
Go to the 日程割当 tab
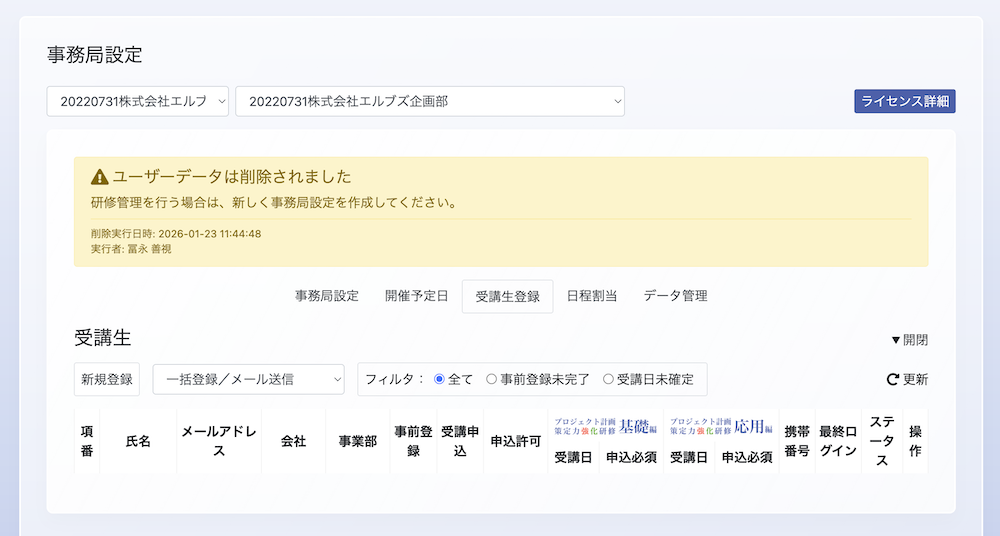pos(591,296)
